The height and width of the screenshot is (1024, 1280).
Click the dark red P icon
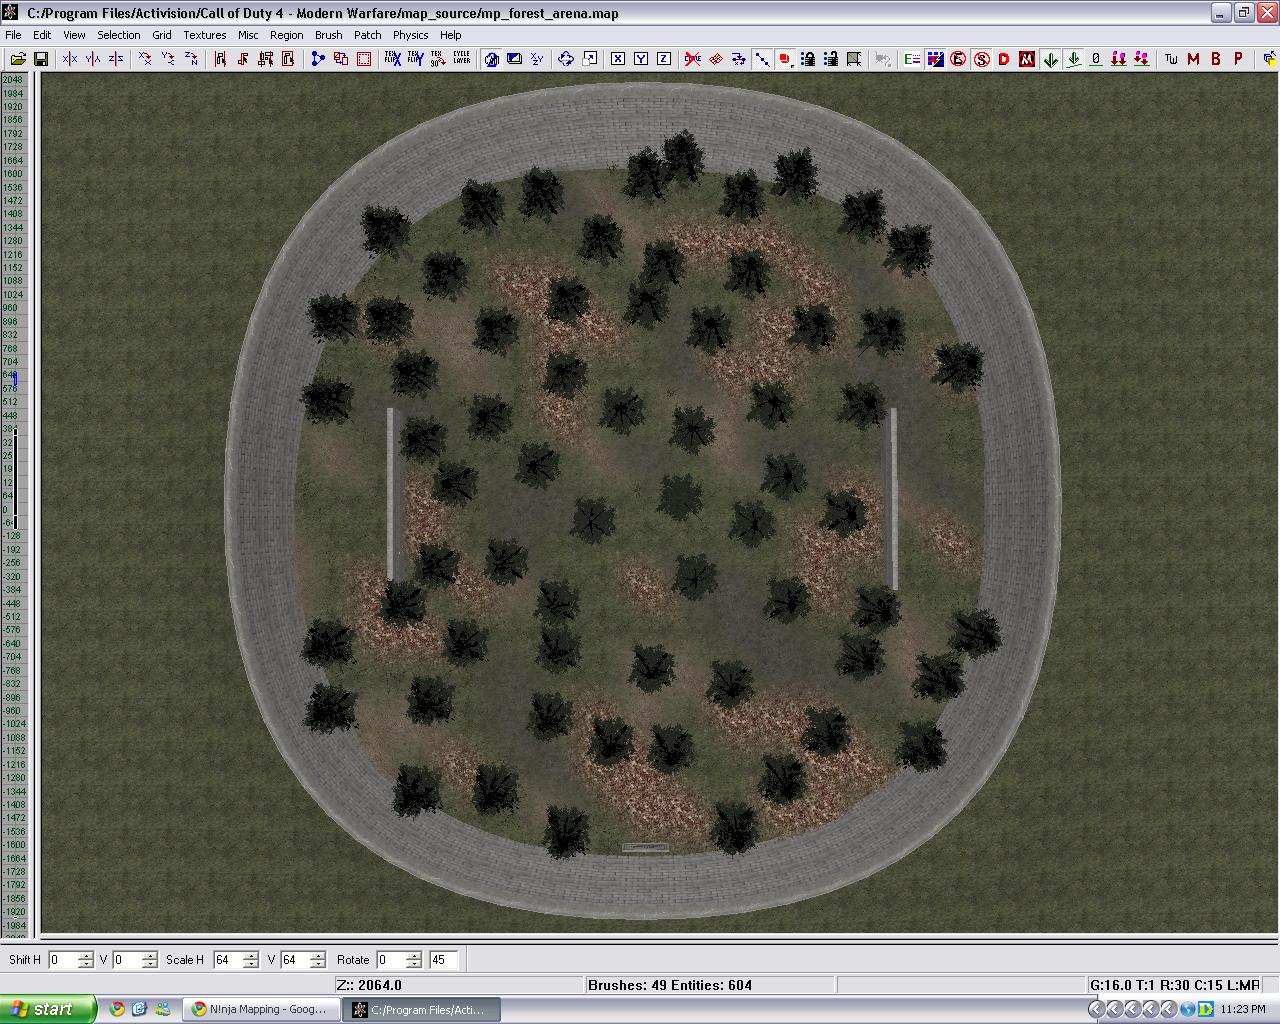(x=1238, y=59)
